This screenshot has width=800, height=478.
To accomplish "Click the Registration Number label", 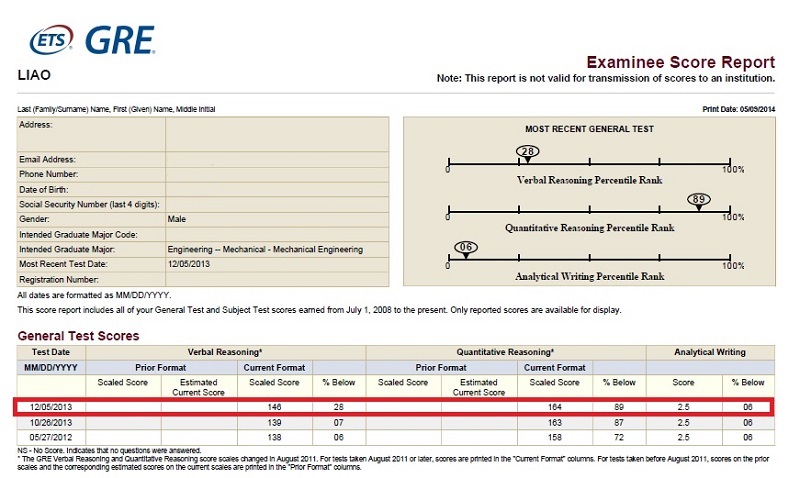I will point(59,280).
